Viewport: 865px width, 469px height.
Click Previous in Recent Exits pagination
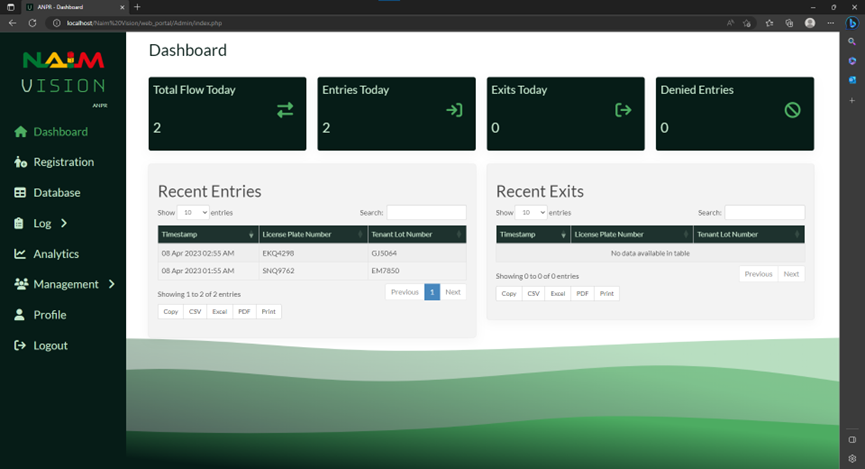click(x=758, y=274)
